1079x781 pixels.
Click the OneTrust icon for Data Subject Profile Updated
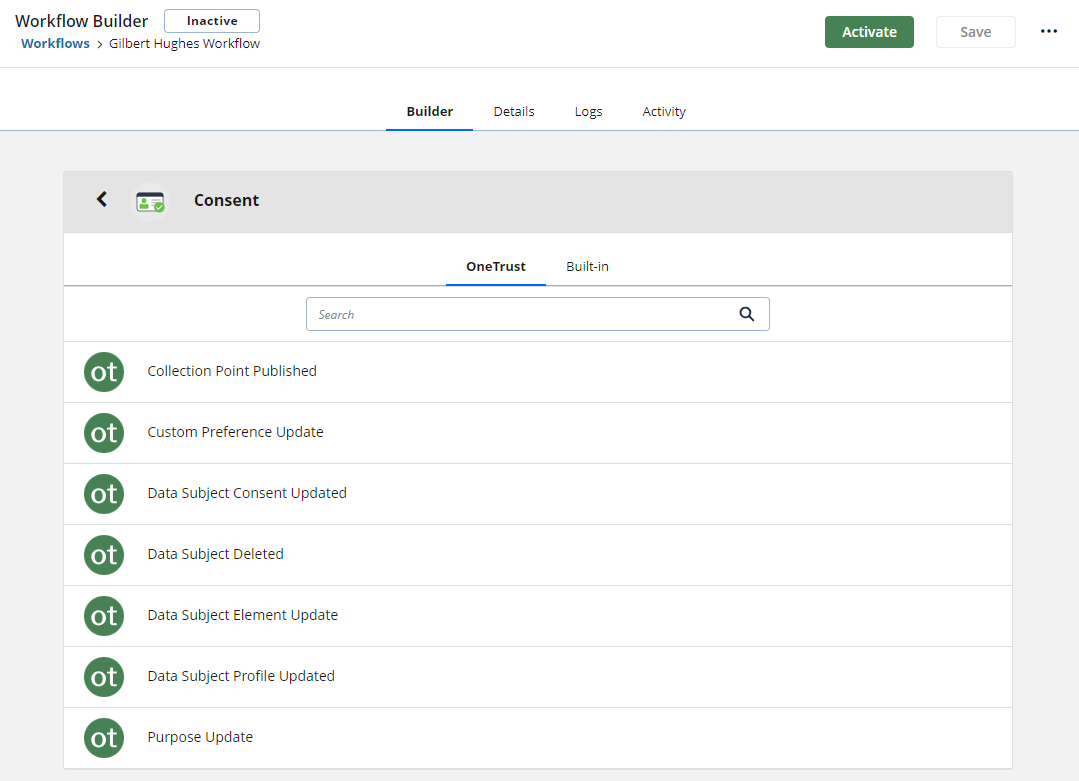click(103, 677)
